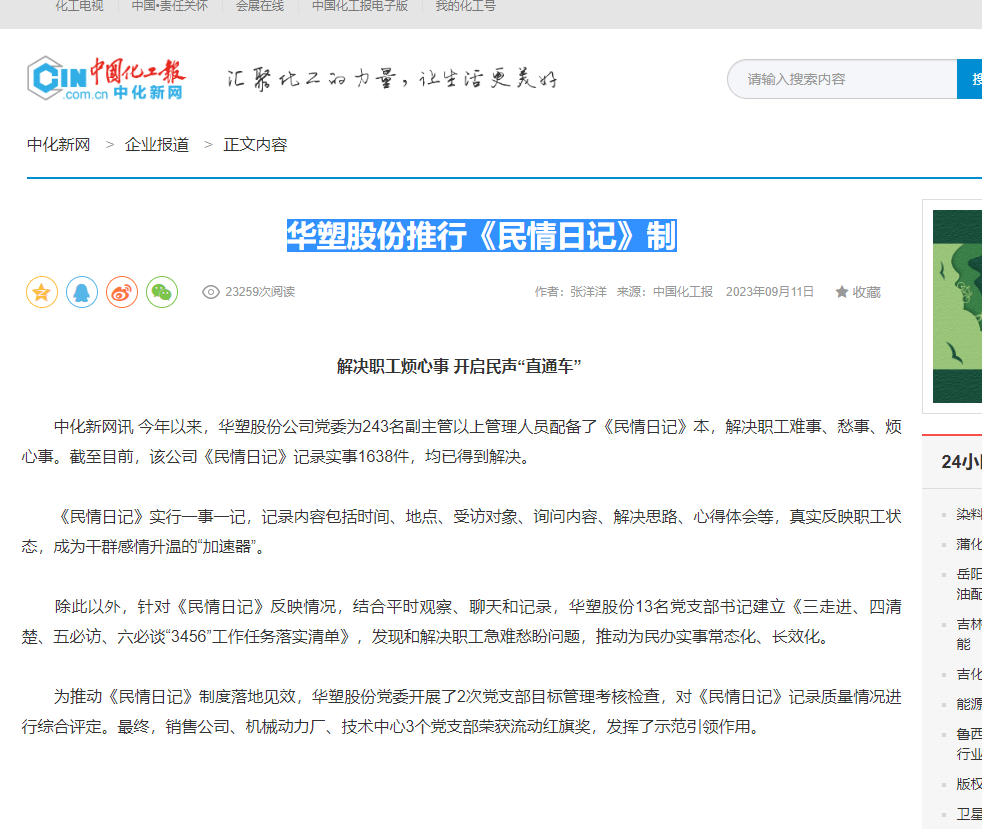Open 我的化工号 in top navigation
982x829 pixels.
pos(465,6)
